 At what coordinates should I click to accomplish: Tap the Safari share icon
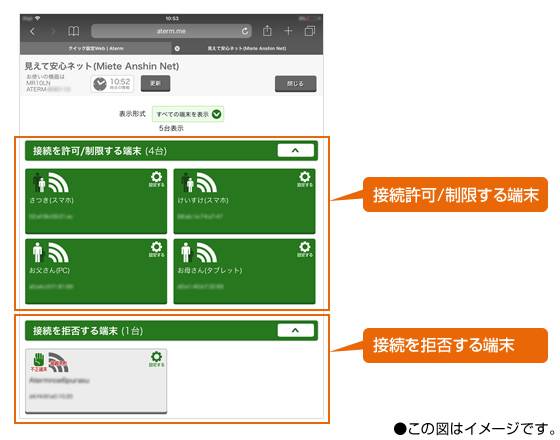click(x=267, y=31)
